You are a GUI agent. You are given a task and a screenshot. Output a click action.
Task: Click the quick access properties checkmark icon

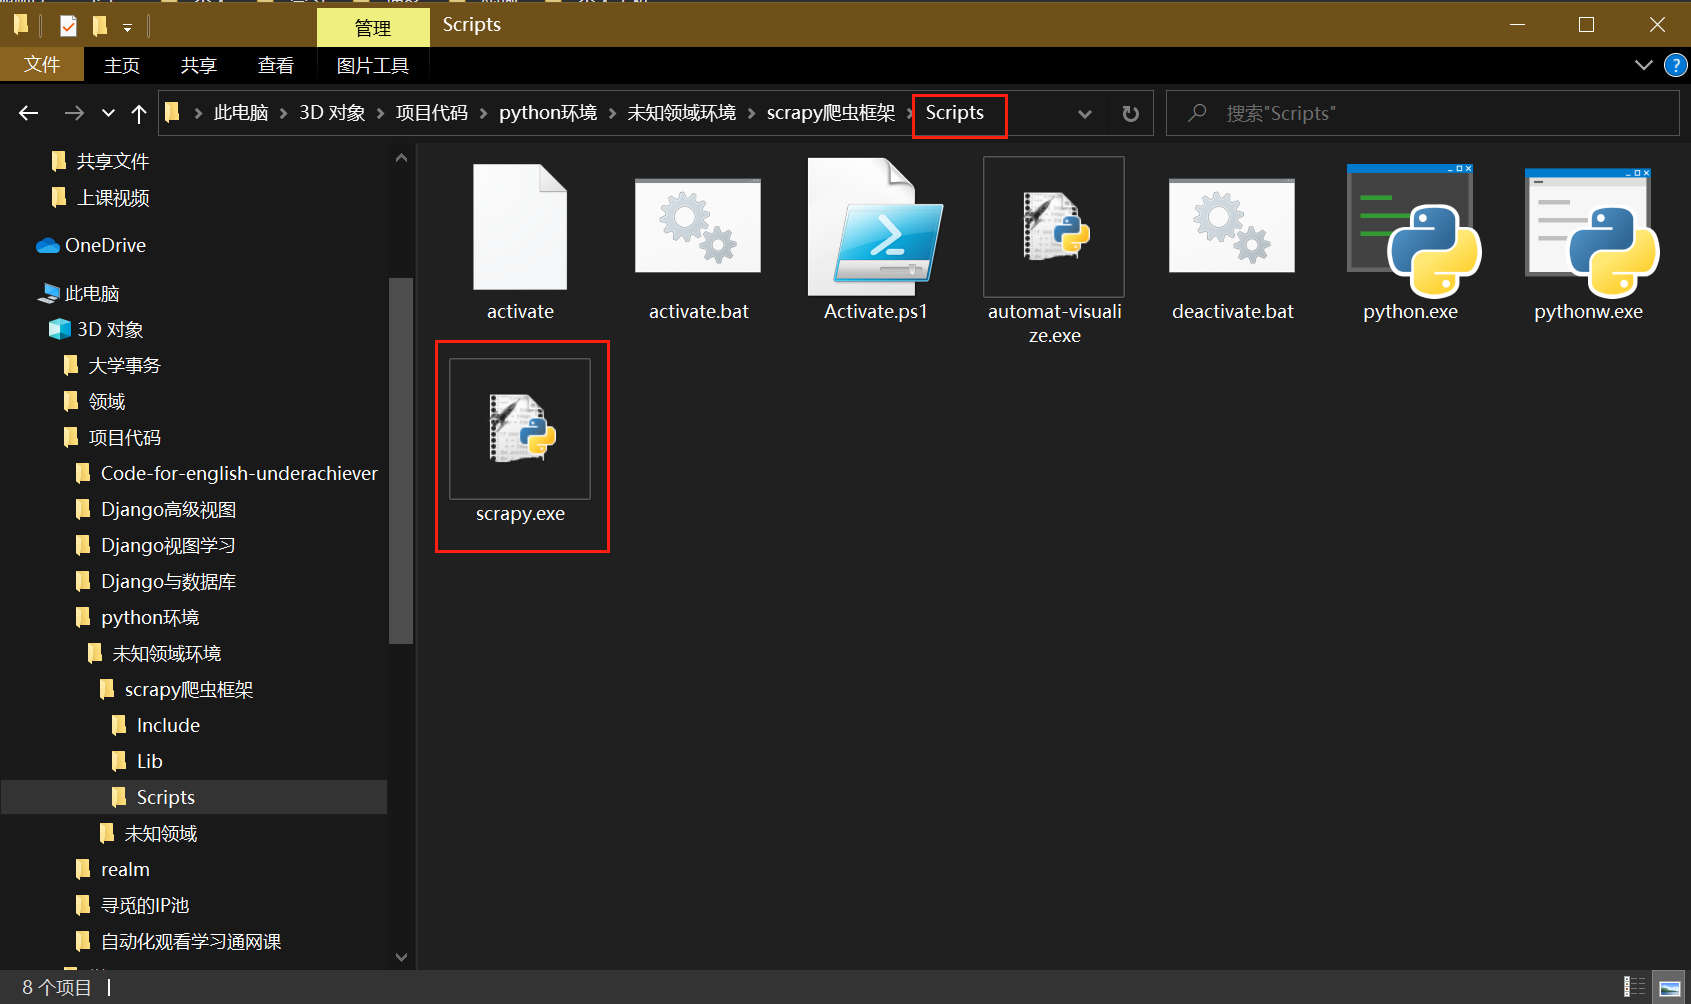68,26
